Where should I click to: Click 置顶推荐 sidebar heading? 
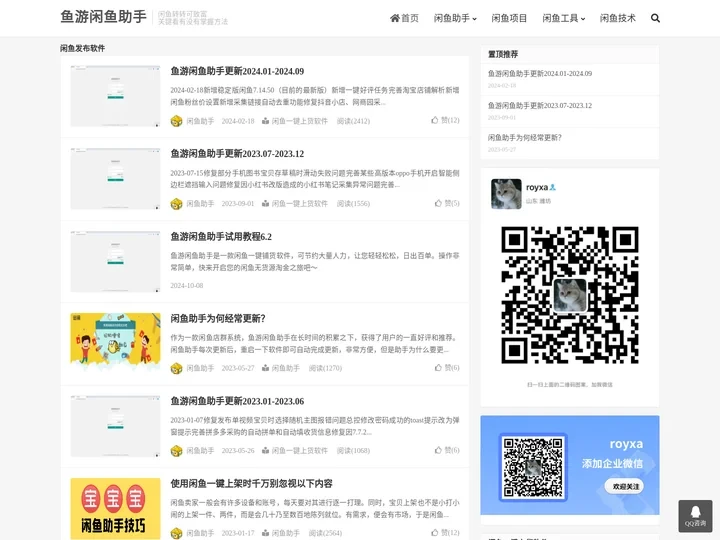tap(503, 54)
